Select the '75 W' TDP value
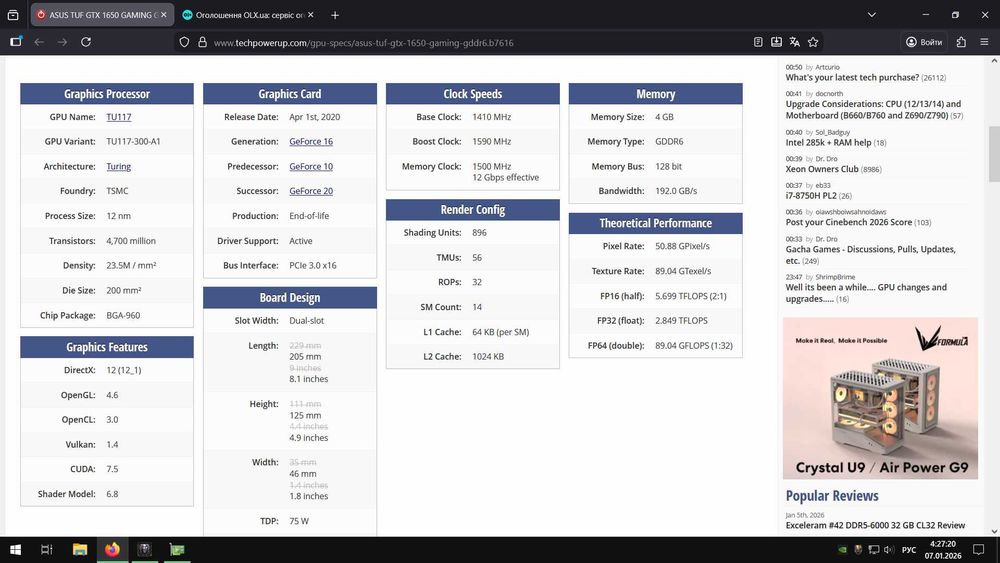This screenshot has width=1000, height=563. coord(298,521)
